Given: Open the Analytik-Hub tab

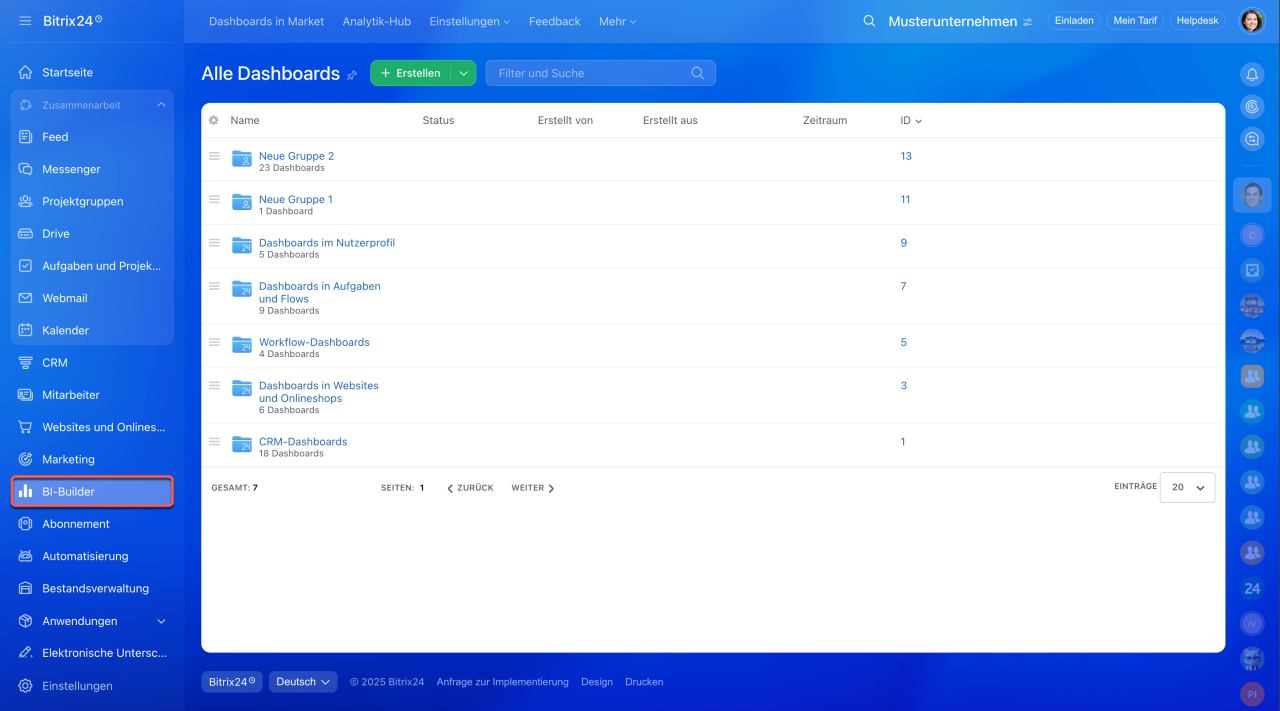Looking at the screenshot, I should (376, 21).
